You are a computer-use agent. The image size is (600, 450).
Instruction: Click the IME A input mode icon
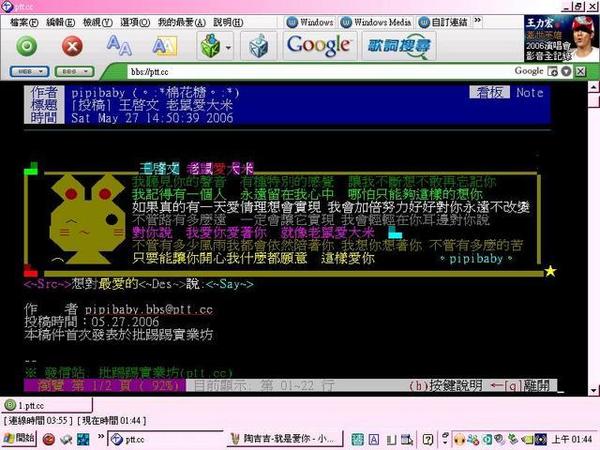point(373,439)
